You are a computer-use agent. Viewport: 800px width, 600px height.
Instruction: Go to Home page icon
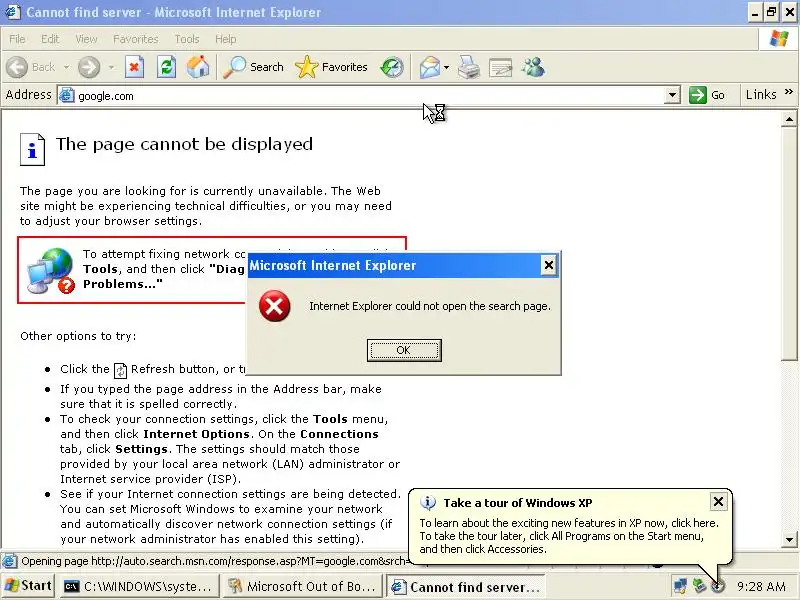[x=198, y=67]
